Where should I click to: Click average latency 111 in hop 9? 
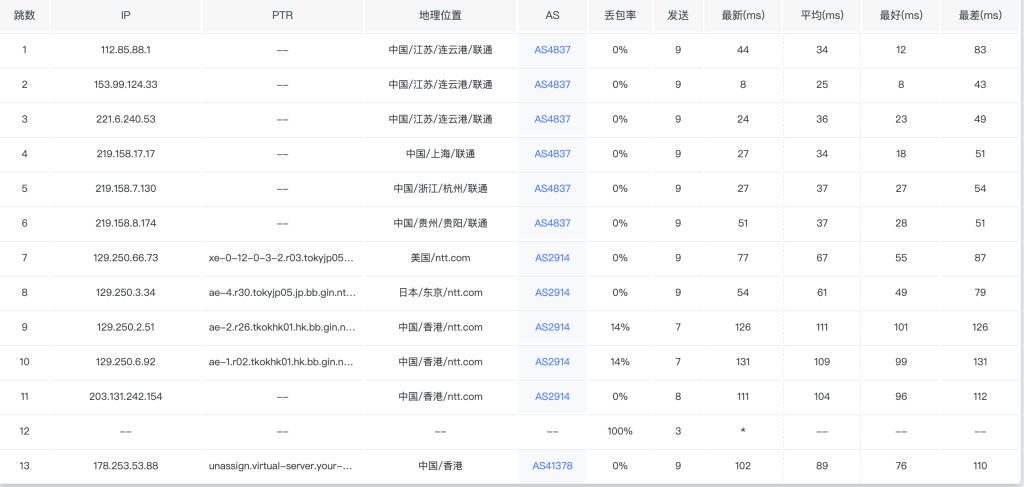click(822, 327)
